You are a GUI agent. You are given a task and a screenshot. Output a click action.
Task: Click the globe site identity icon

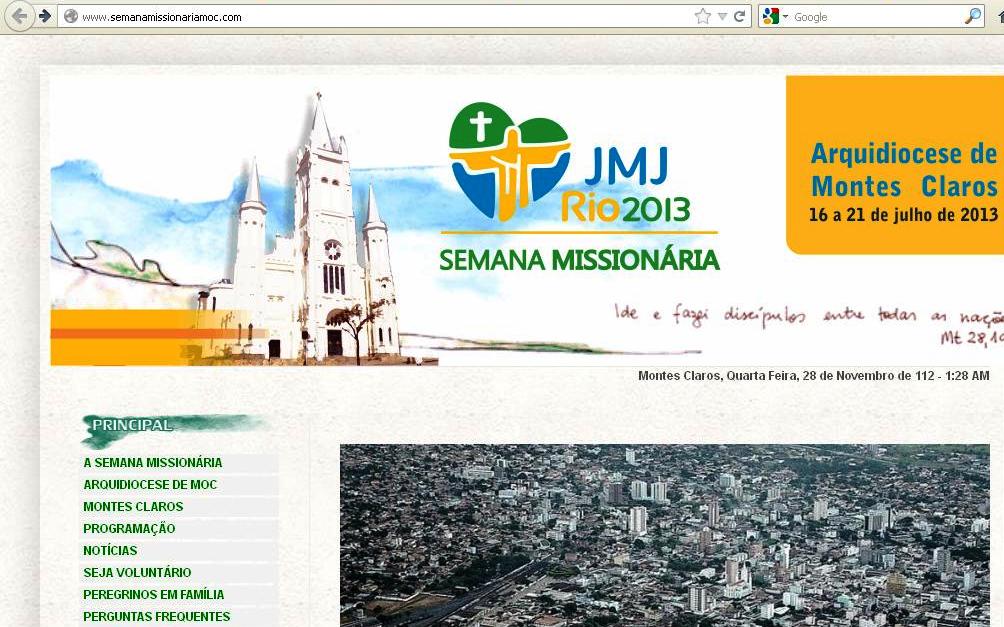pos(71,17)
